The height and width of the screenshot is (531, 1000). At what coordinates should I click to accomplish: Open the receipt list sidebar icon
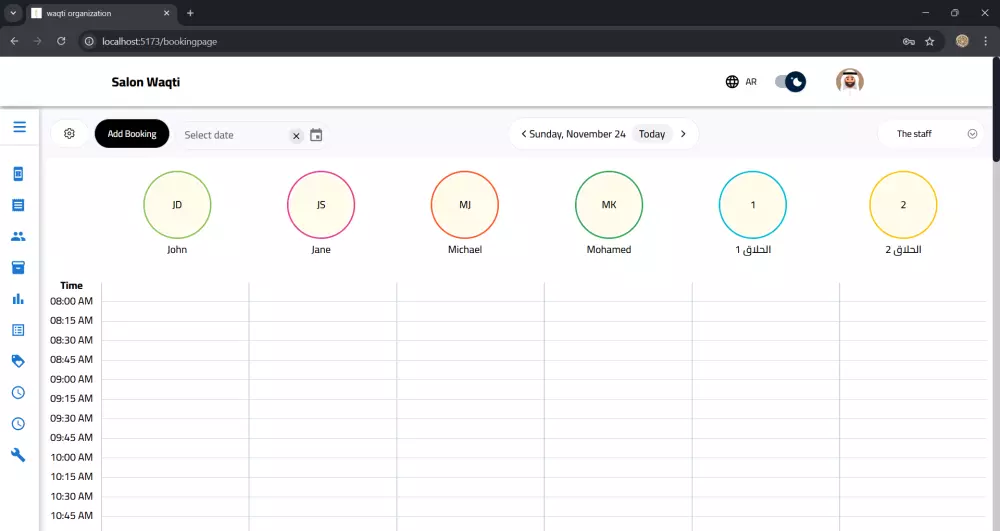click(x=18, y=205)
